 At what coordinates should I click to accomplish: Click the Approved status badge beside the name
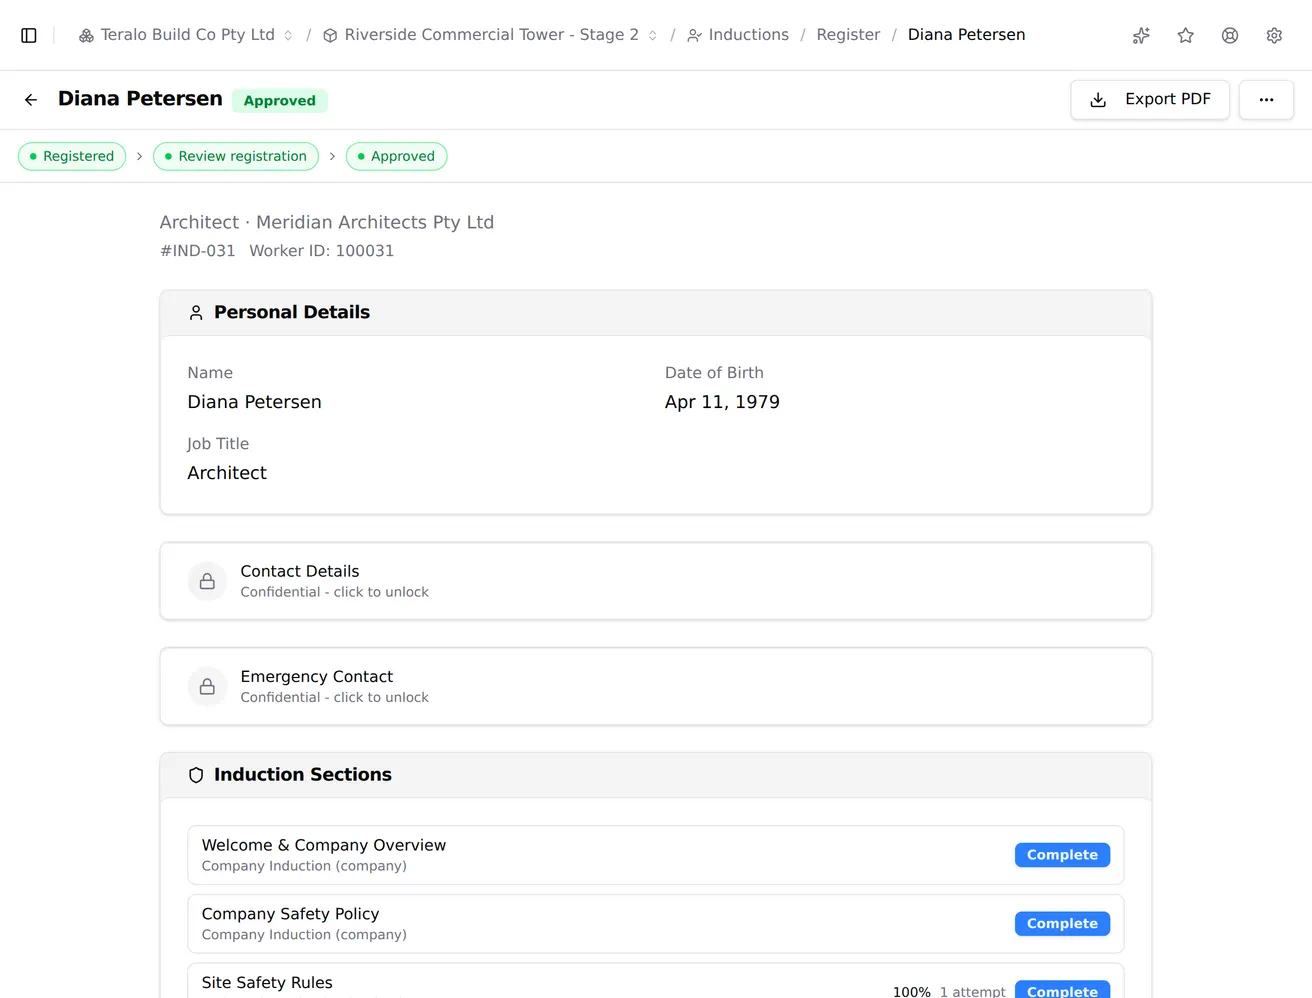pyautogui.click(x=280, y=101)
